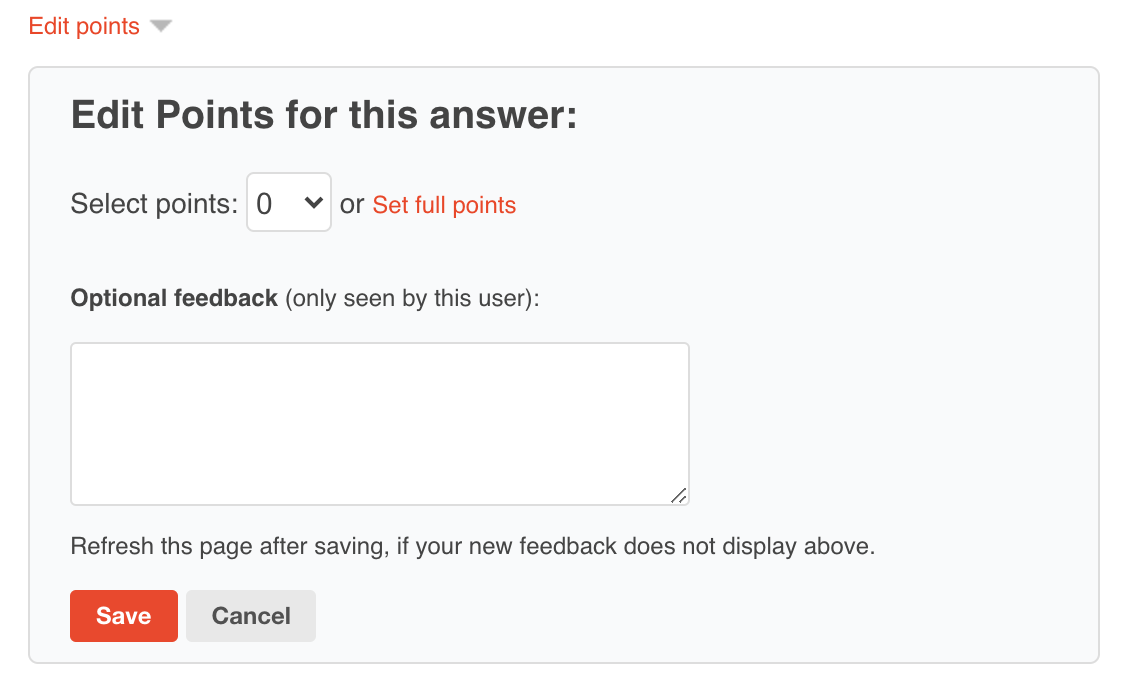
Task: Click the "0" value in points selector
Action: [x=265, y=204]
